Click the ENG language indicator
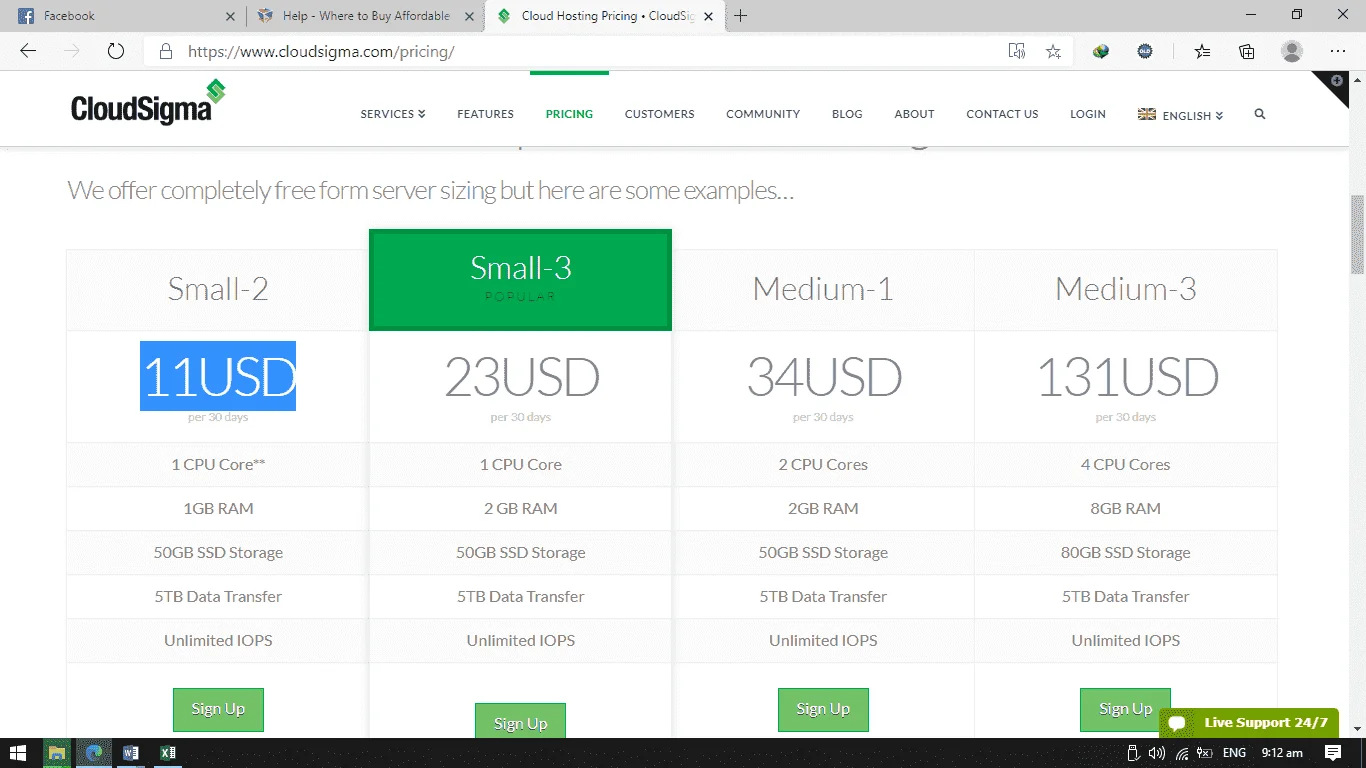The width and height of the screenshot is (1366, 768). pyautogui.click(x=1234, y=753)
